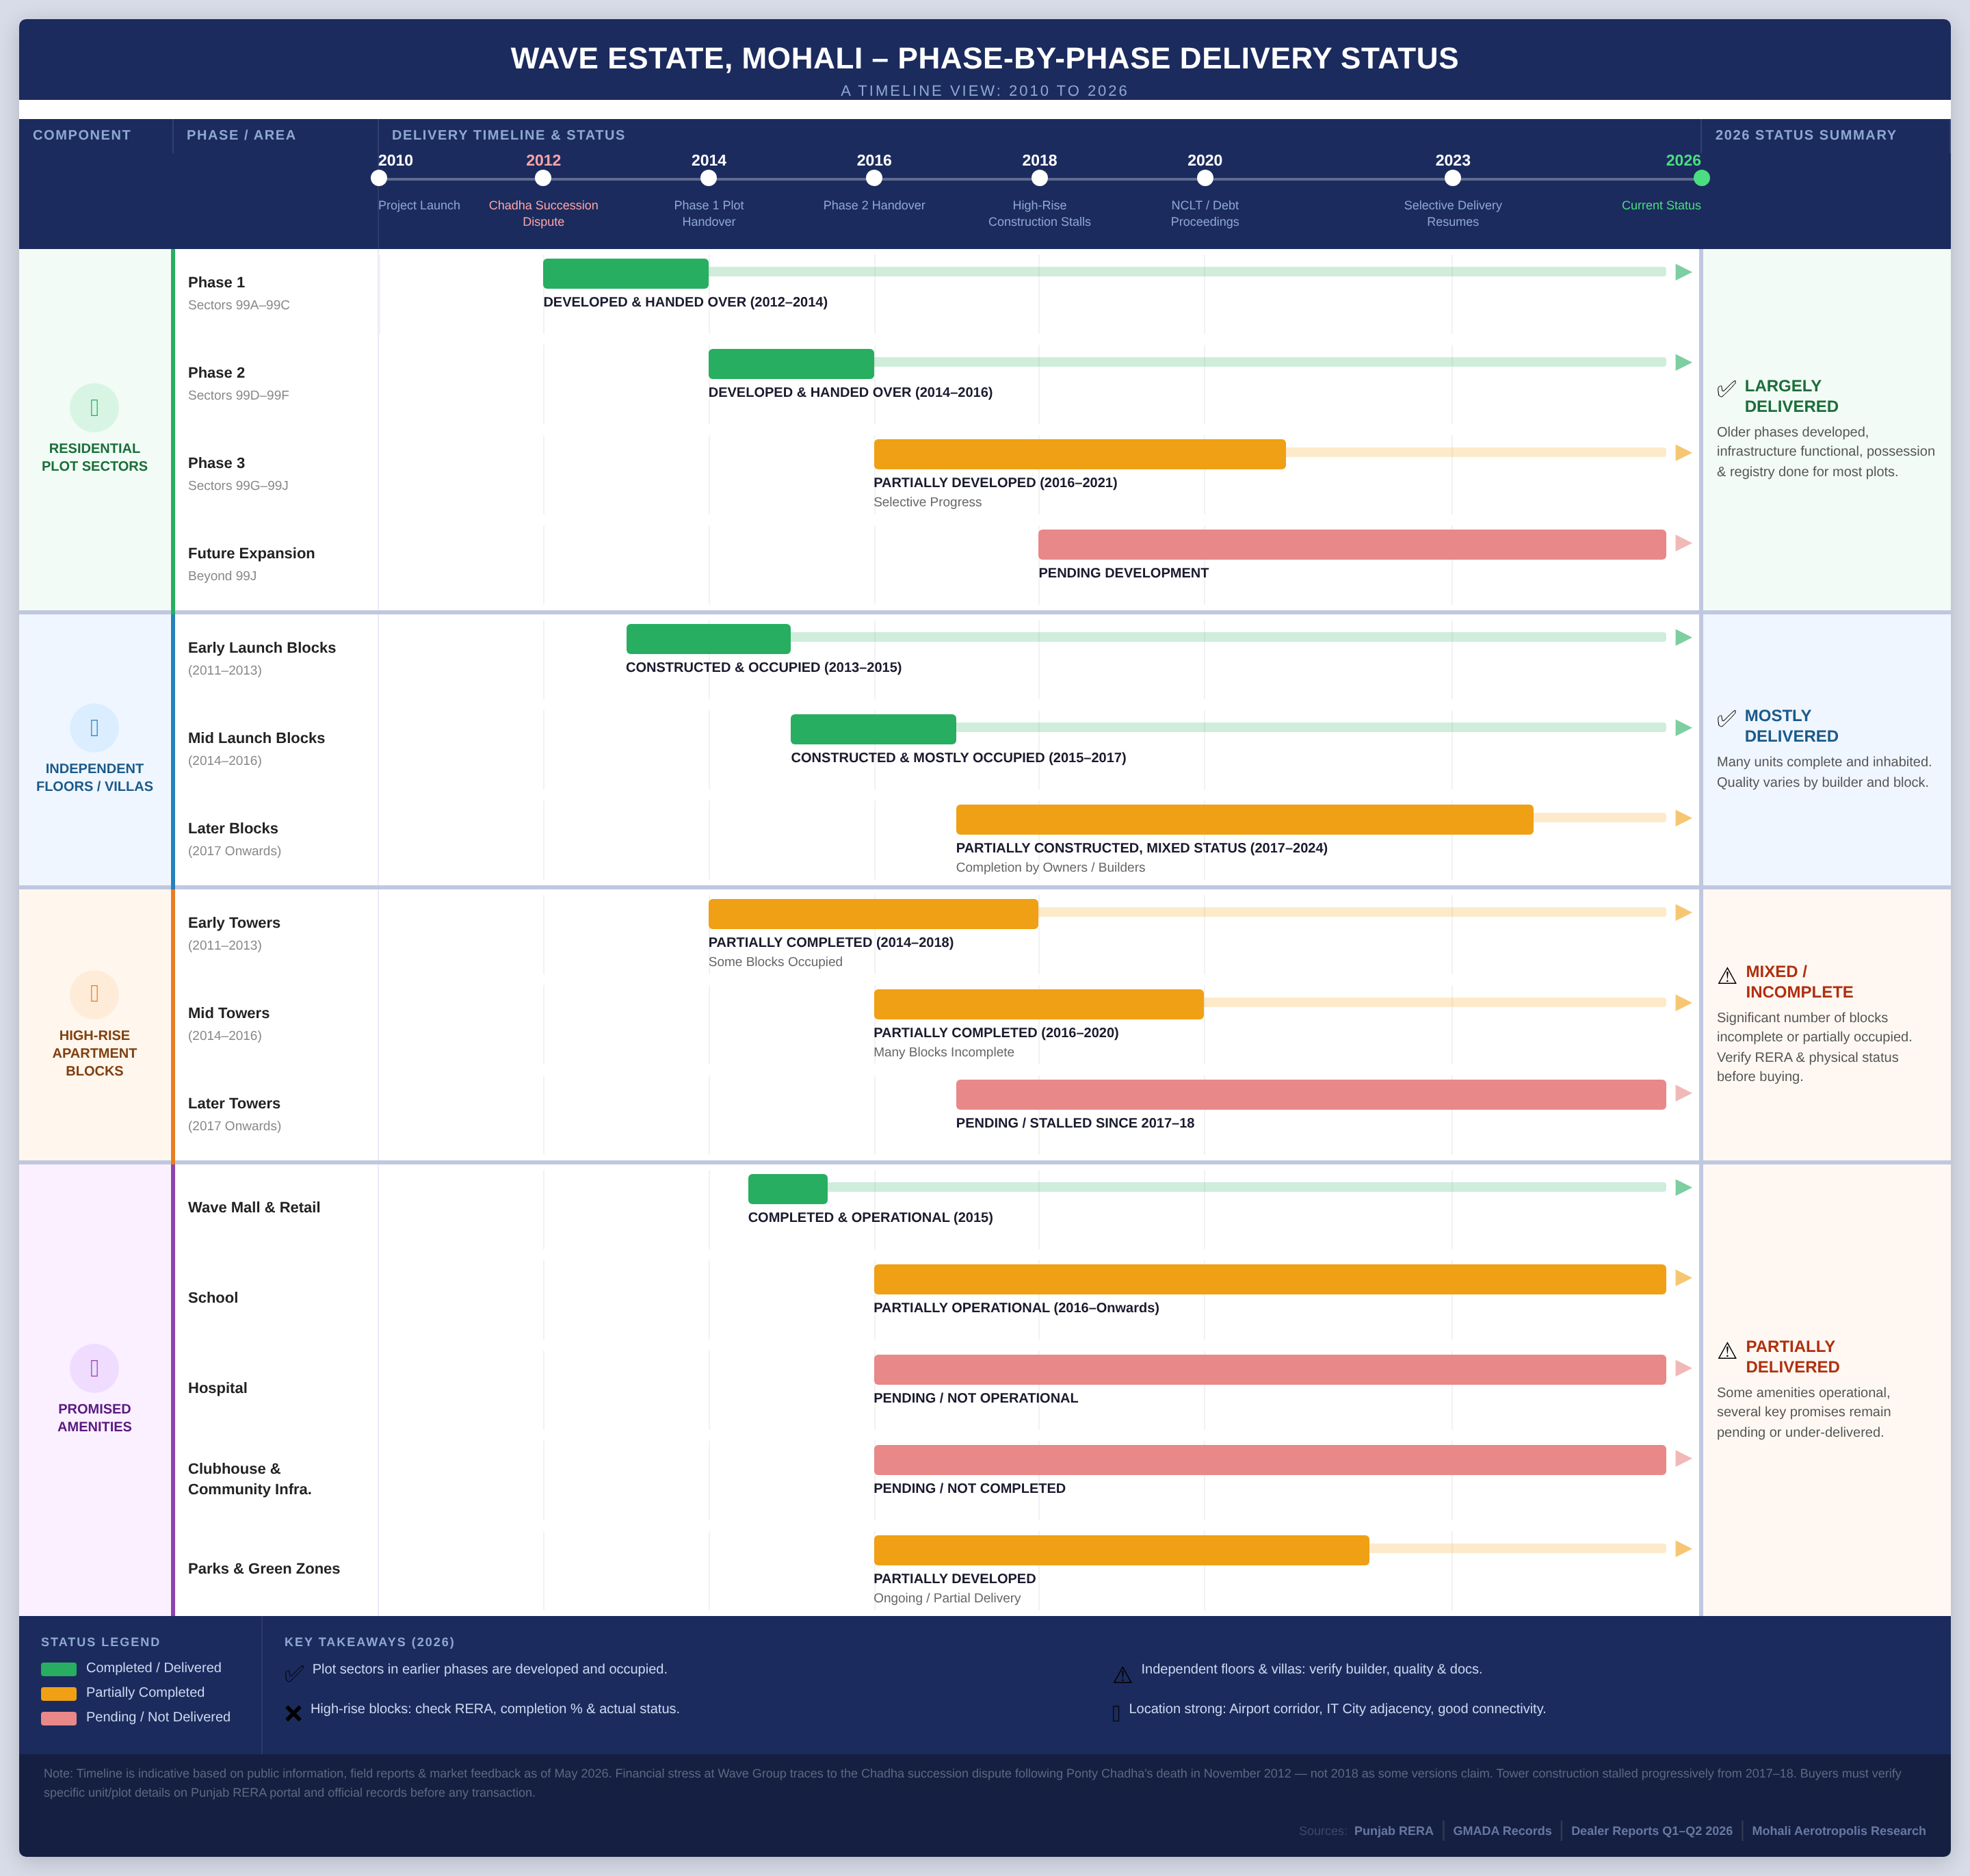Select the green 2026 Current Status dot
Image resolution: width=1970 pixels, height=1876 pixels.
[x=1701, y=178]
